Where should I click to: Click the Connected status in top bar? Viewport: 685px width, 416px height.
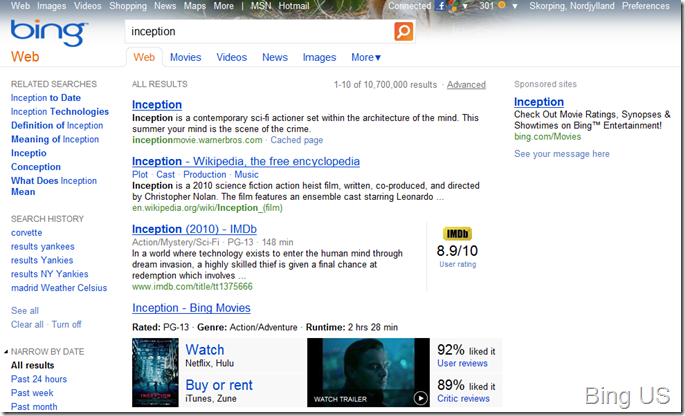click(410, 6)
